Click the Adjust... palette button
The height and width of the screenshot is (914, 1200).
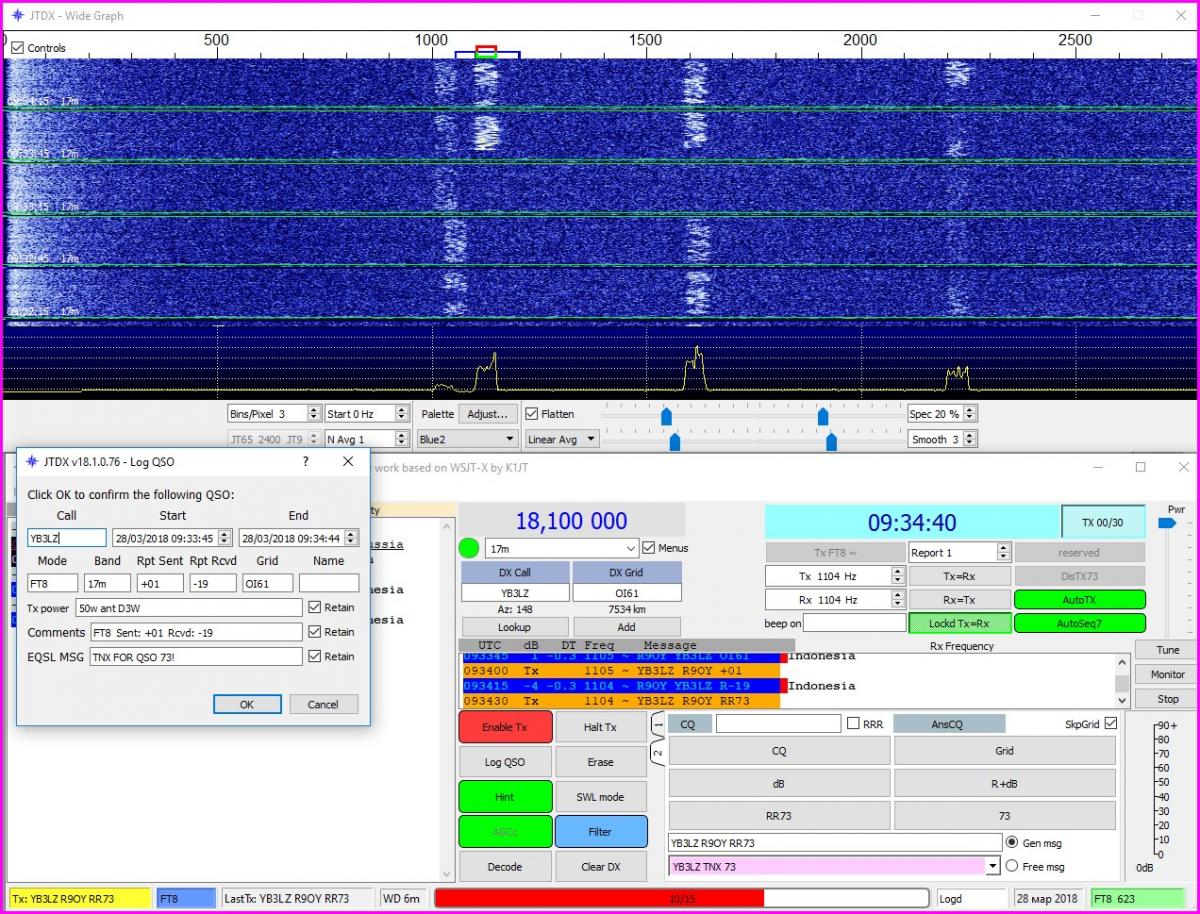(489, 414)
